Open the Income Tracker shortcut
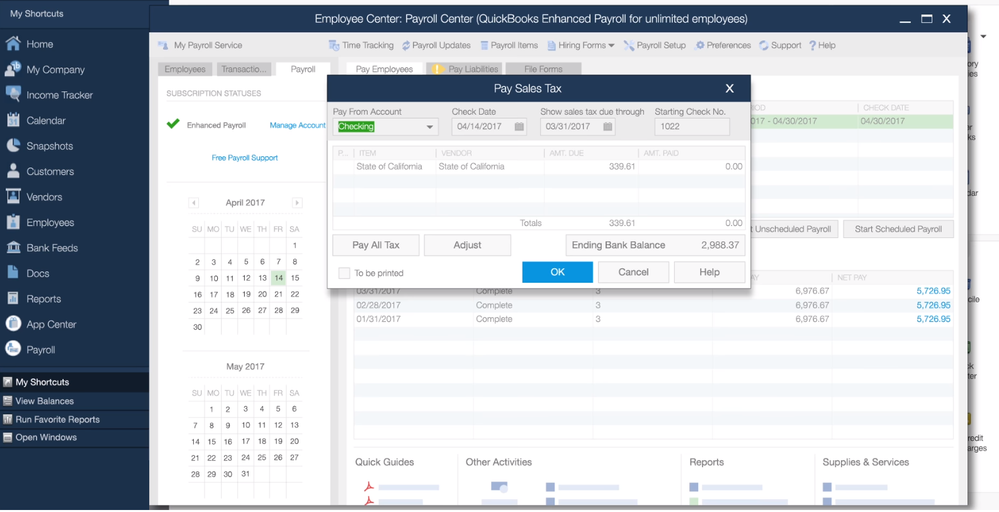The image size is (999, 512). [x=49, y=95]
